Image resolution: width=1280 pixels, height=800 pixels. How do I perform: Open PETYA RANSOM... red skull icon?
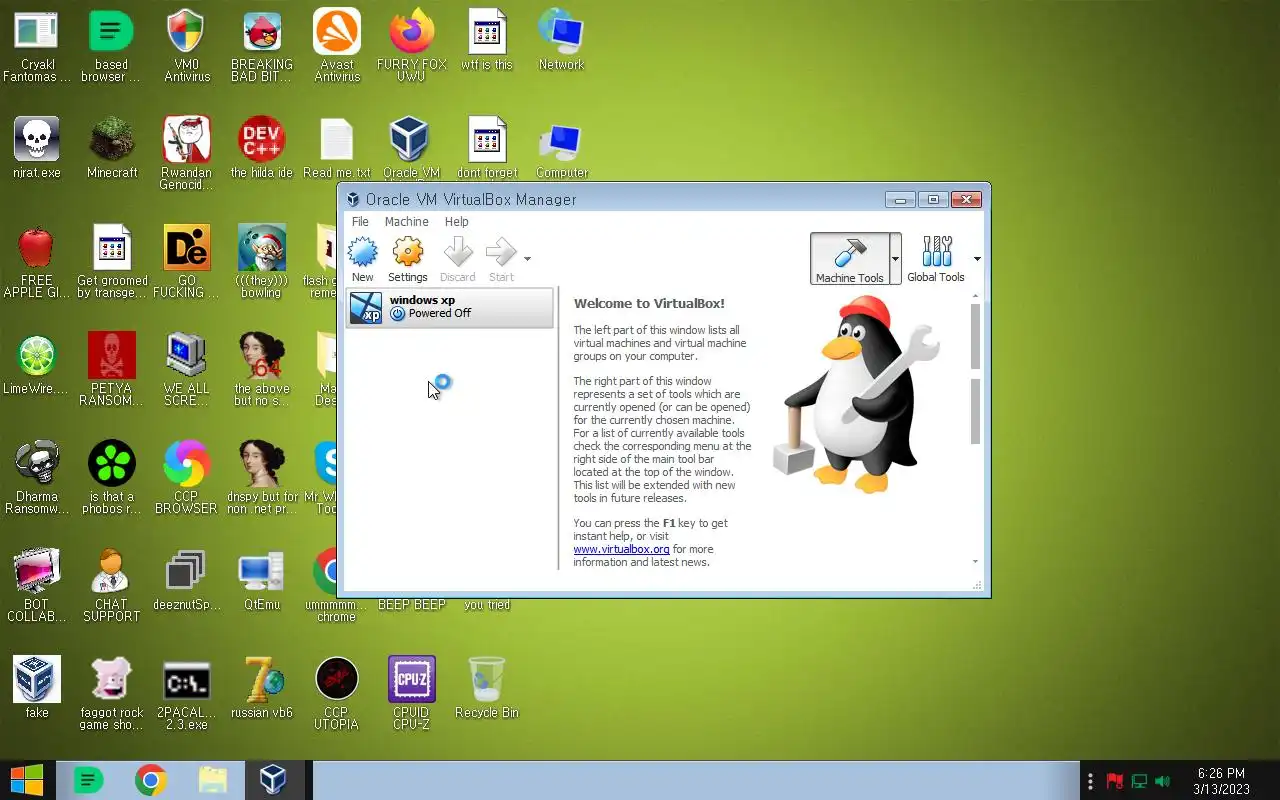[x=111, y=370]
